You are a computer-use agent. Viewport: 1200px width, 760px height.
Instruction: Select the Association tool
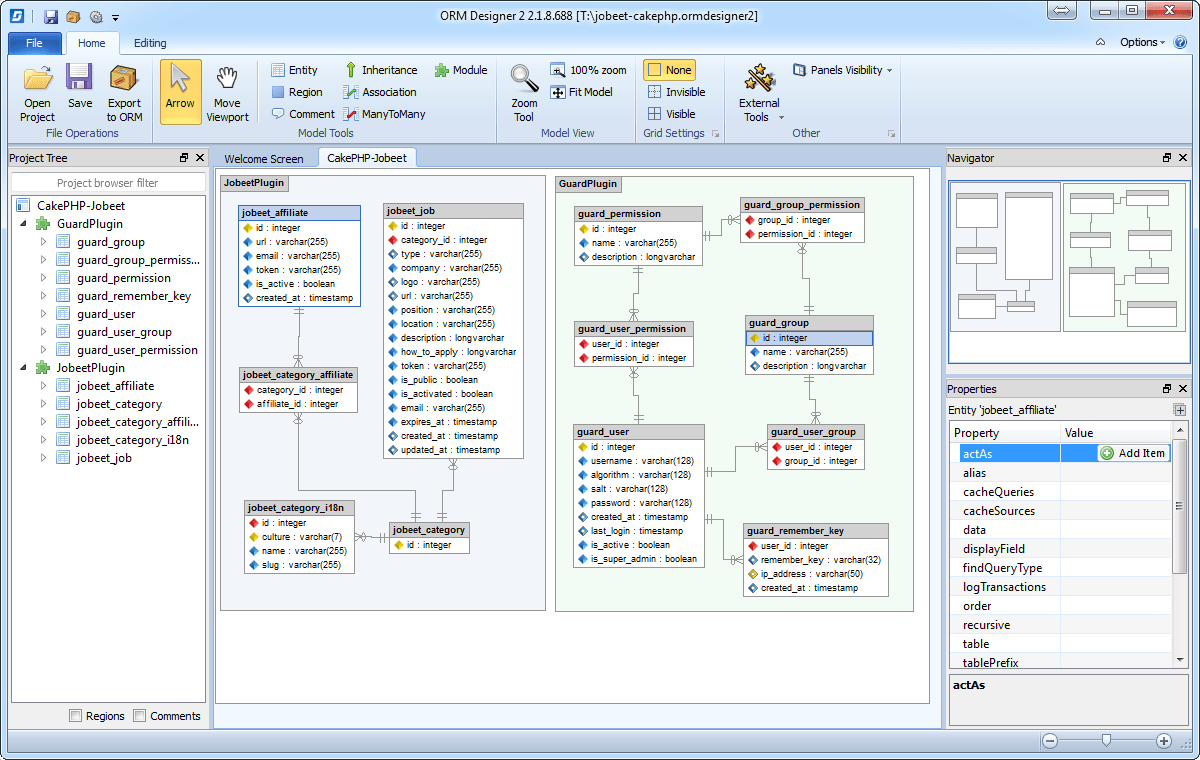click(380, 92)
